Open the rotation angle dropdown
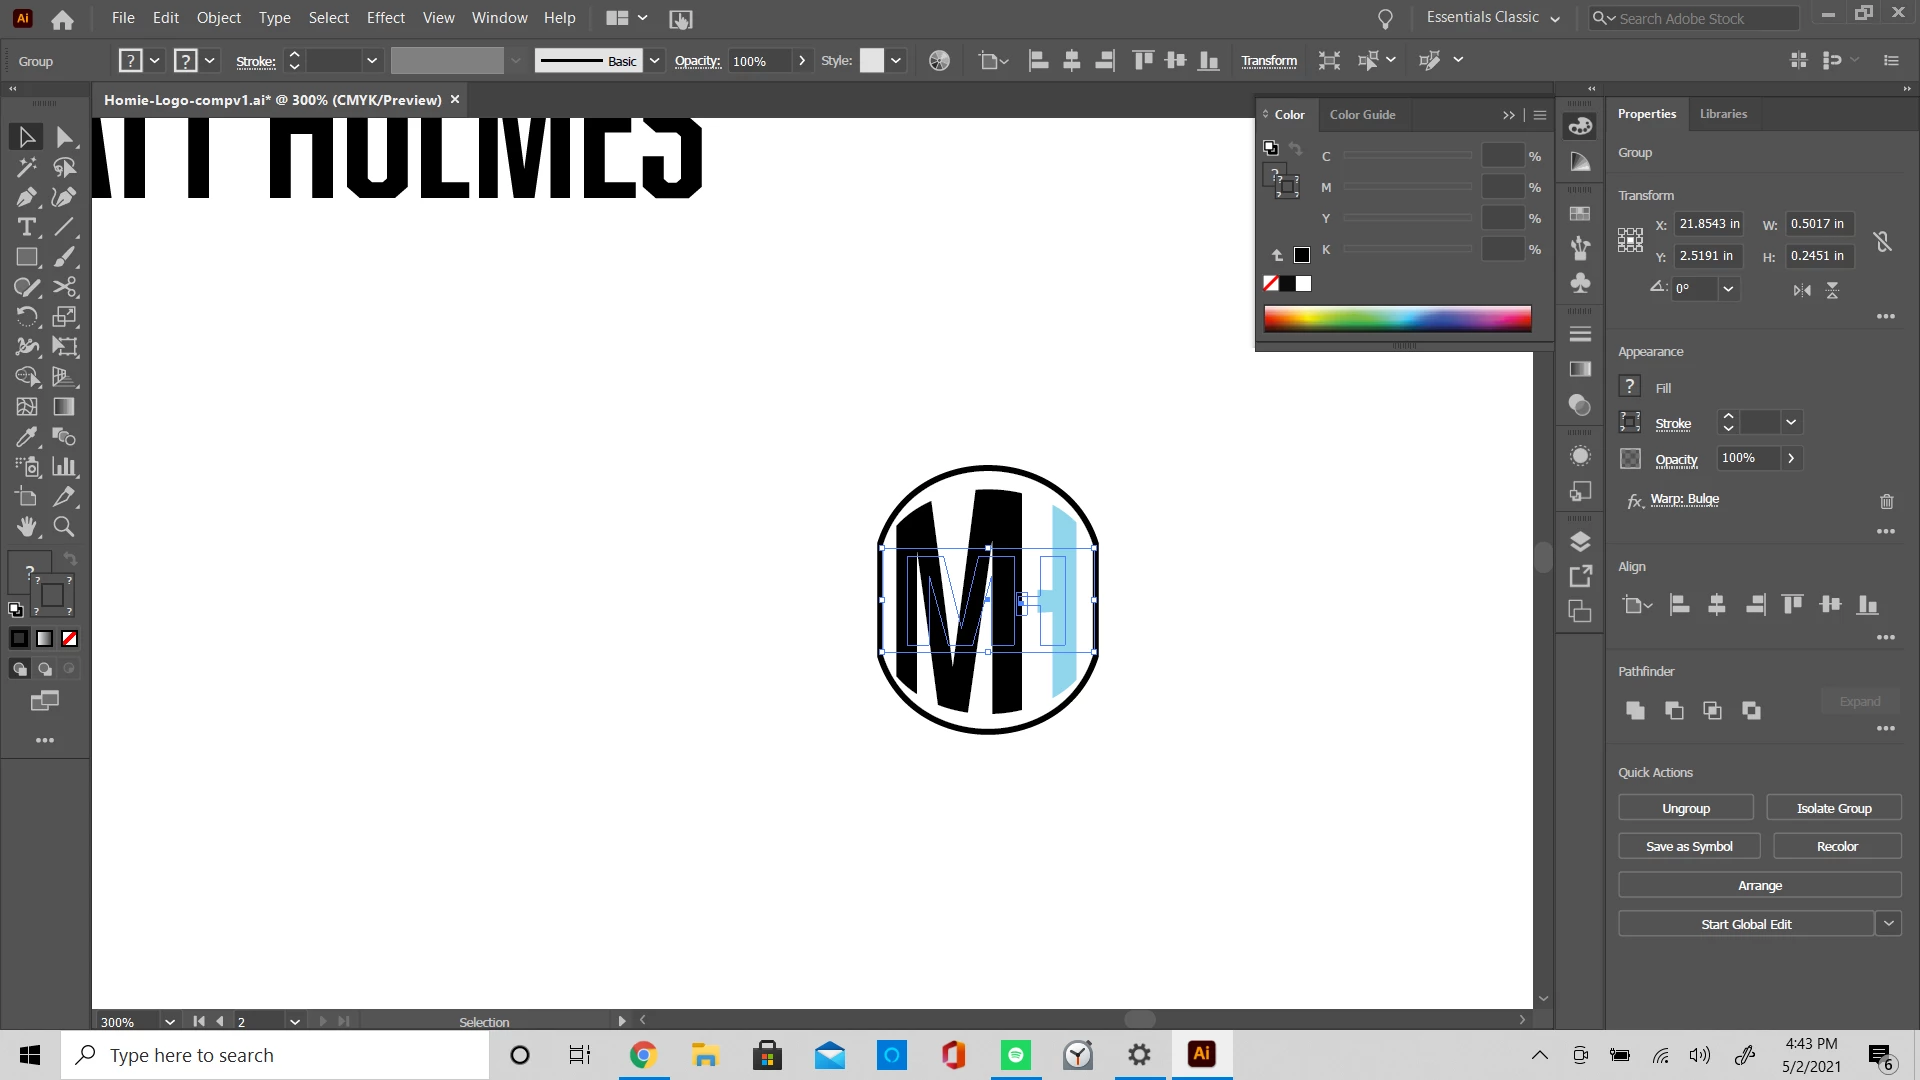1920x1080 pixels. (1728, 289)
